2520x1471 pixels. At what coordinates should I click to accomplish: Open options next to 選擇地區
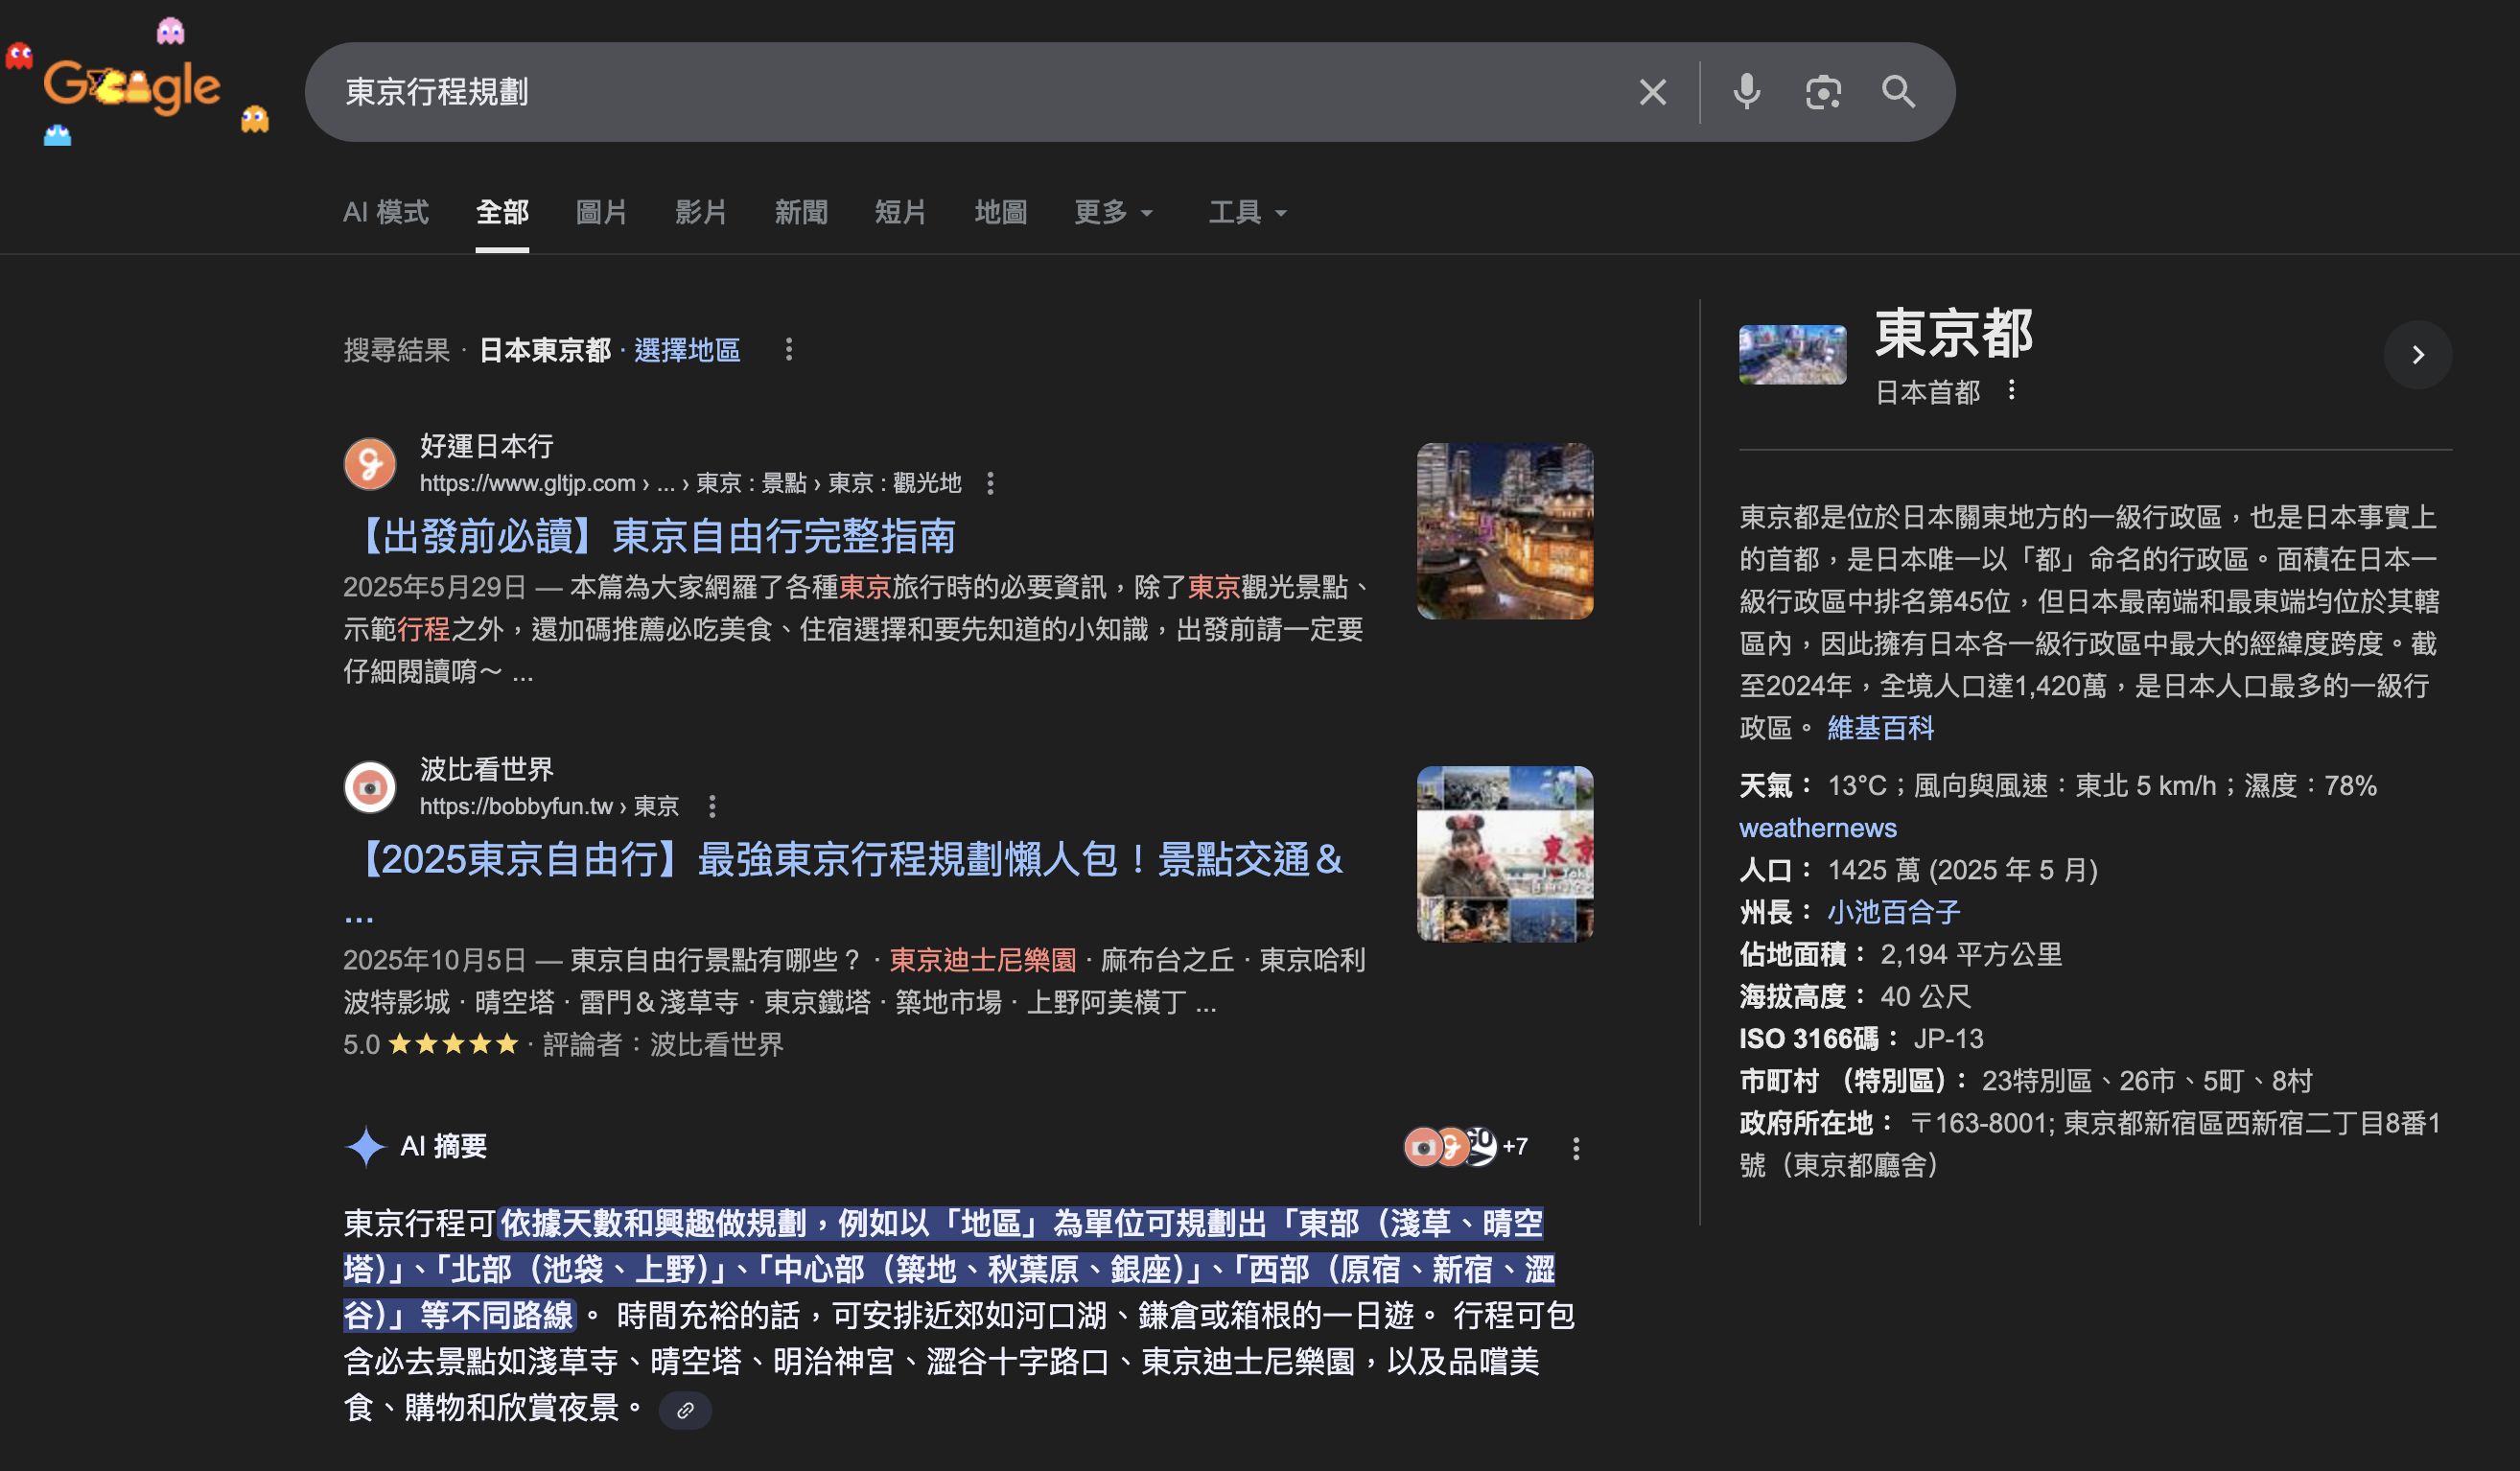coord(789,350)
